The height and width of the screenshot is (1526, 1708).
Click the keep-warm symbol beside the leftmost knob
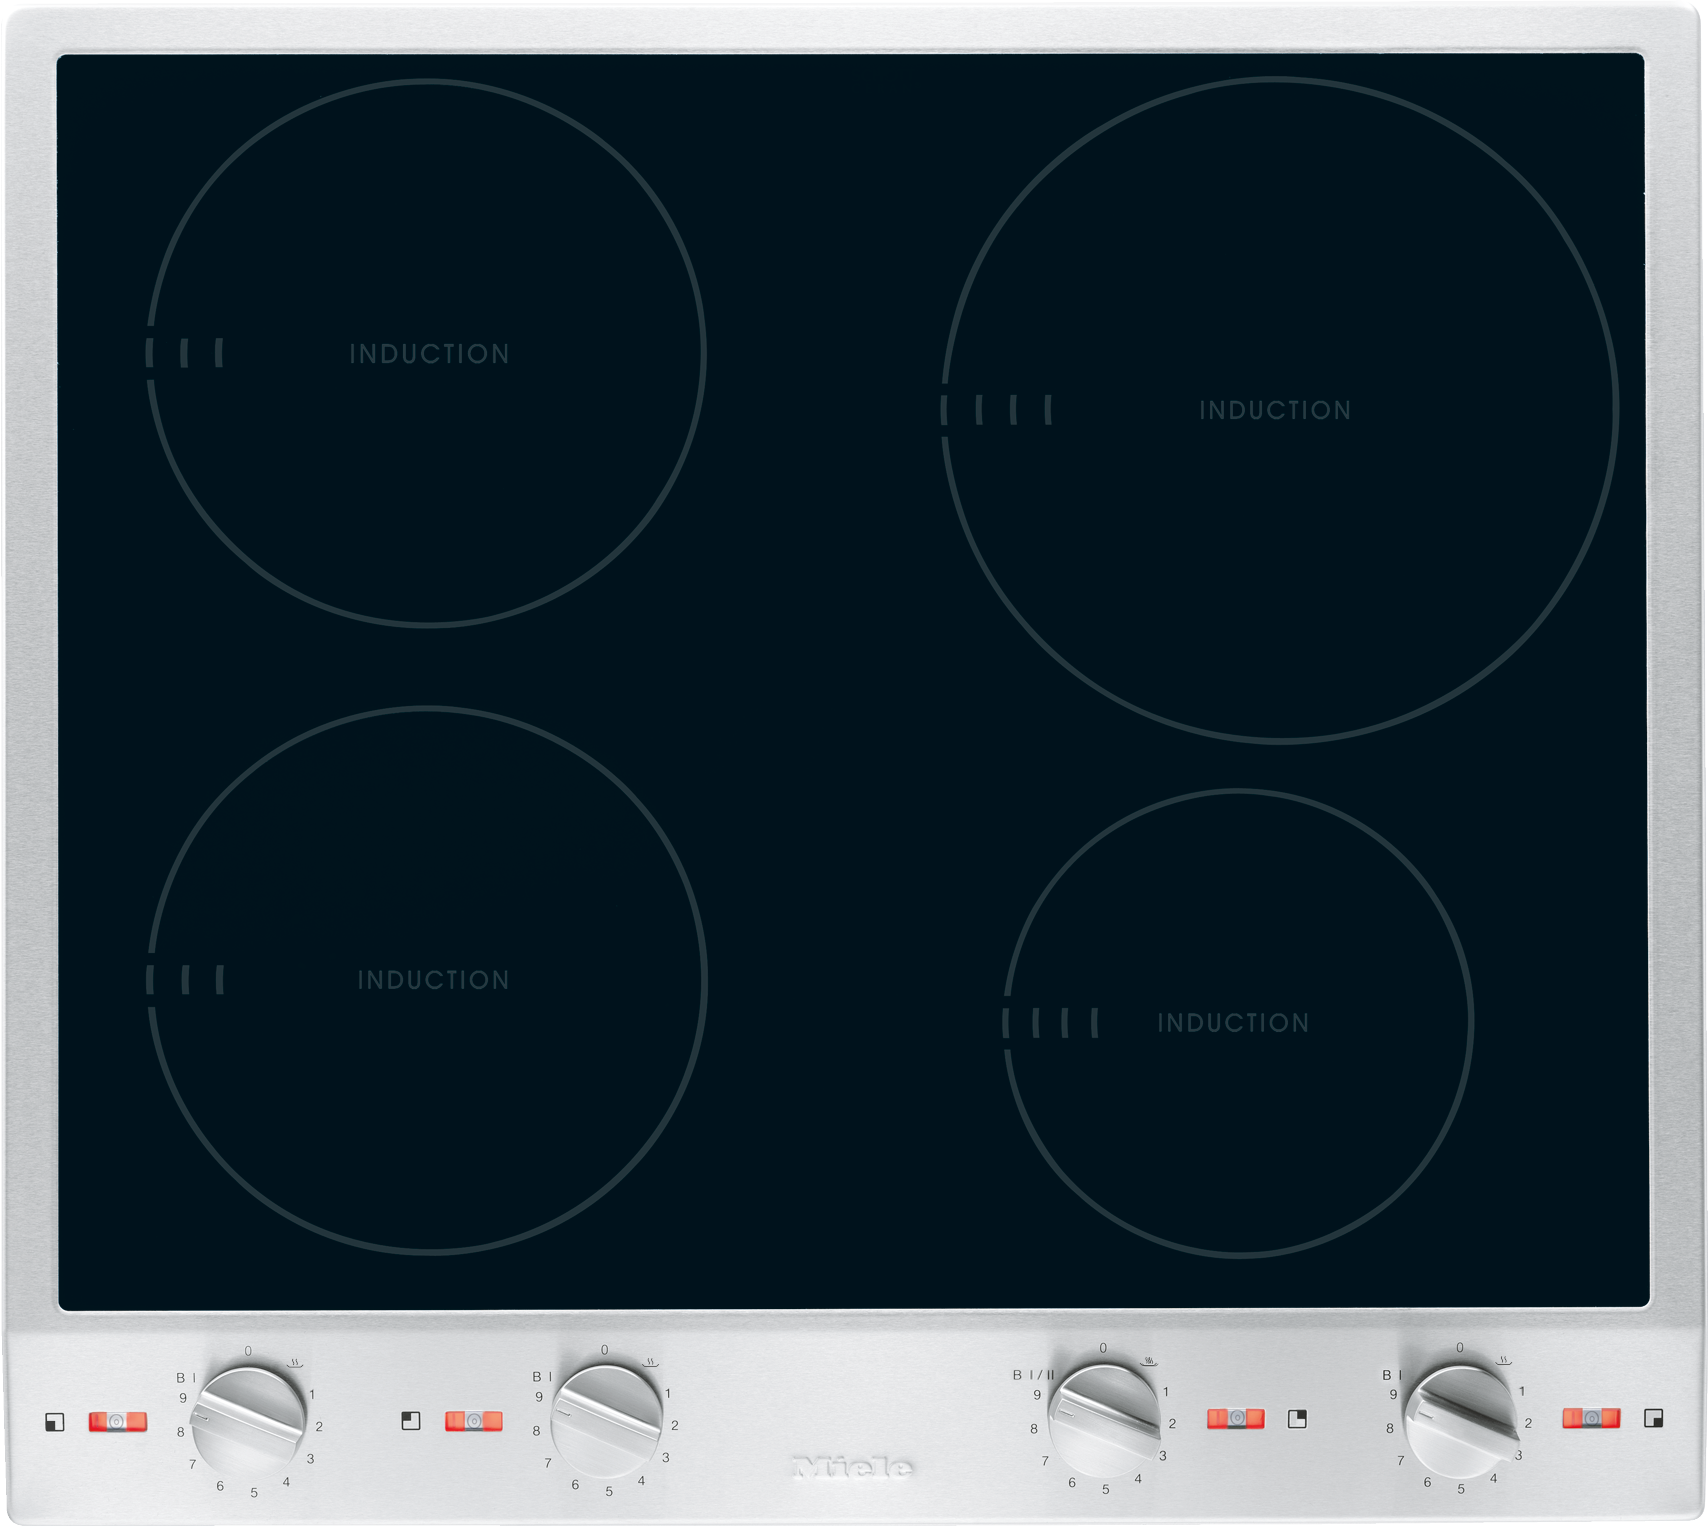click(x=293, y=1362)
